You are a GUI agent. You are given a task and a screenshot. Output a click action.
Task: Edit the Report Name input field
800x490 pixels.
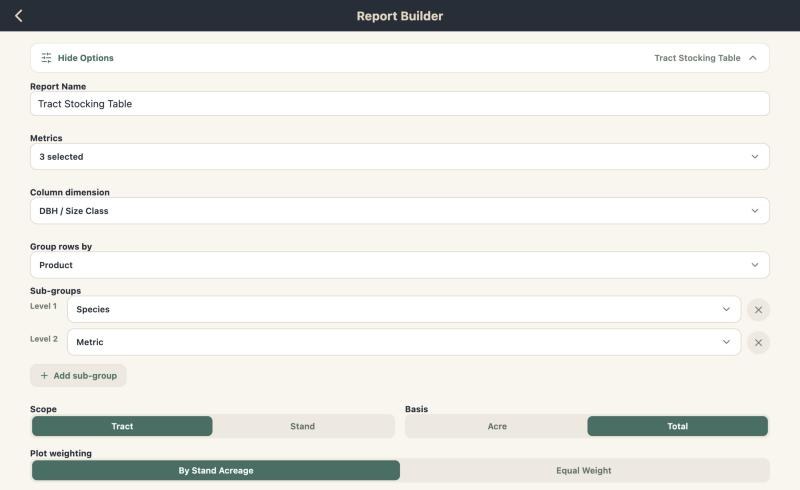[x=399, y=104]
